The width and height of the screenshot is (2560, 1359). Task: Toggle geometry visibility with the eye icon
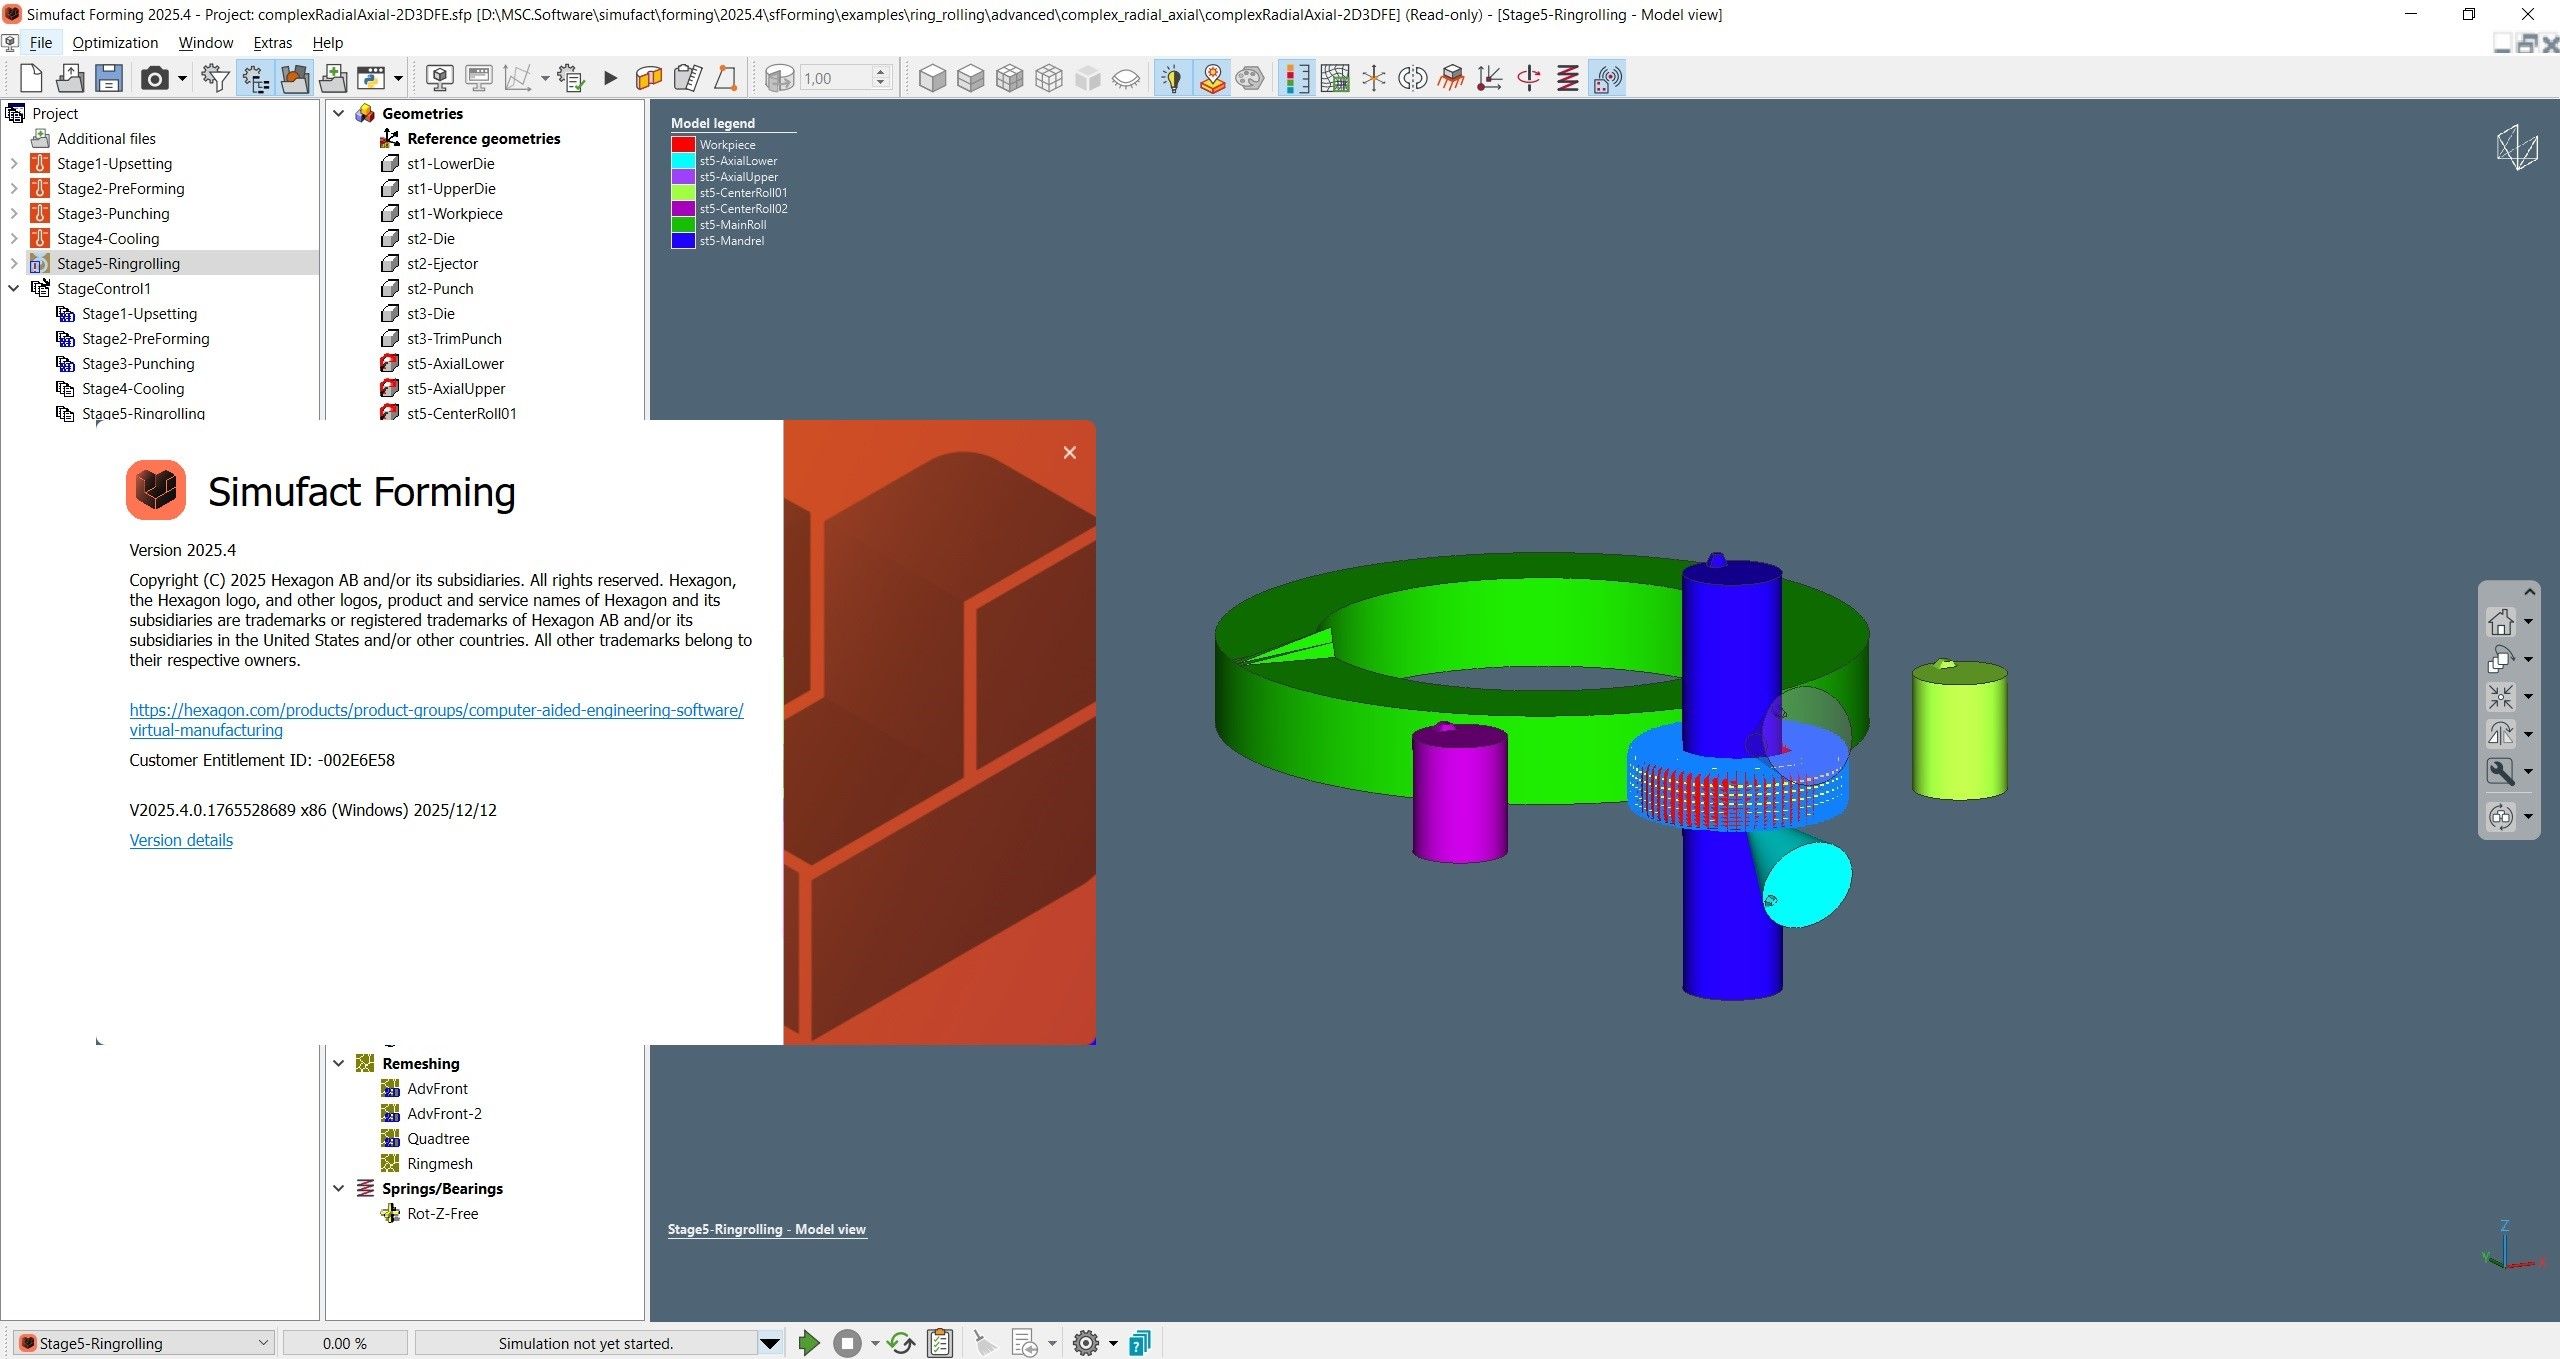click(1128, 77)
